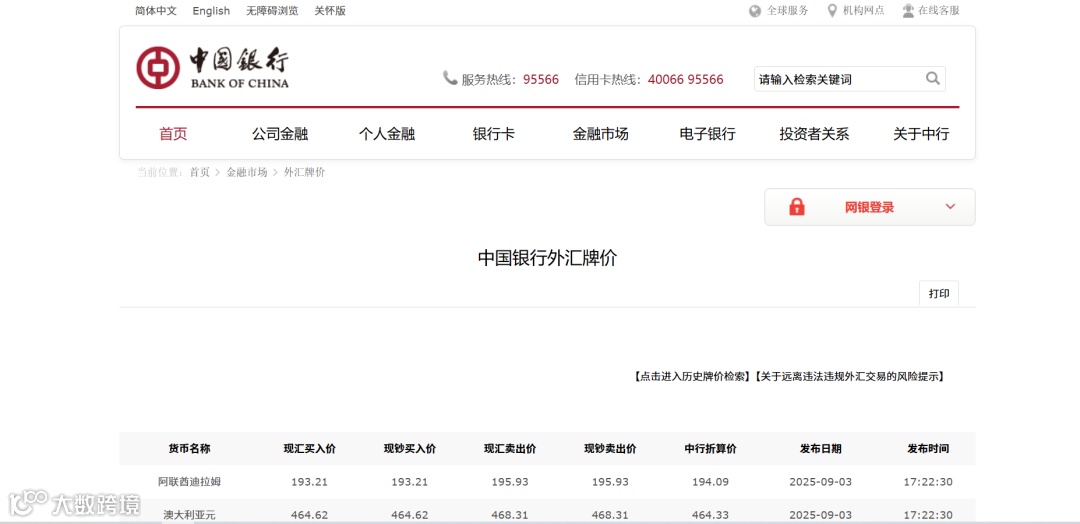
Task: Click the 澳大利亚元 currency row name
Action: click(x=189, y=514)
